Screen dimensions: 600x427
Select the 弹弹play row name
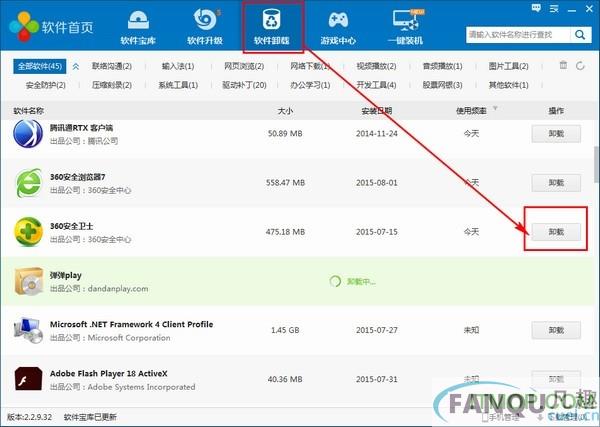(65, 275)
